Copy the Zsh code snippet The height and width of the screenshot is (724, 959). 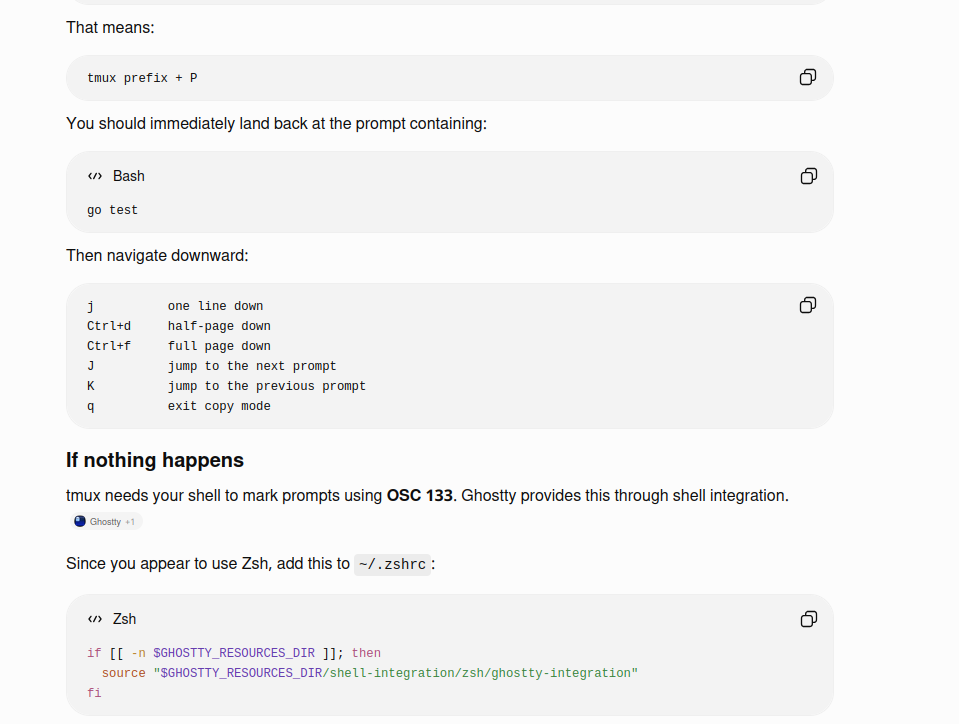click(809, 619)
